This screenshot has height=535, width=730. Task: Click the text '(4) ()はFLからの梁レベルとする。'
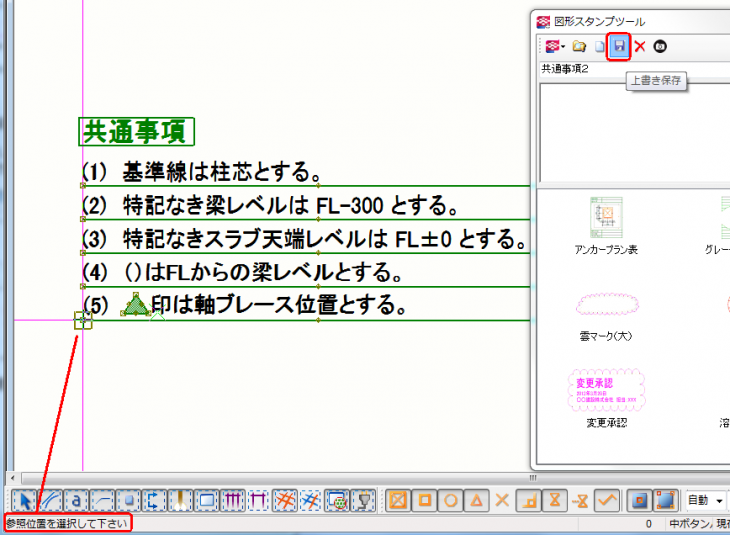tap(242, 272)
